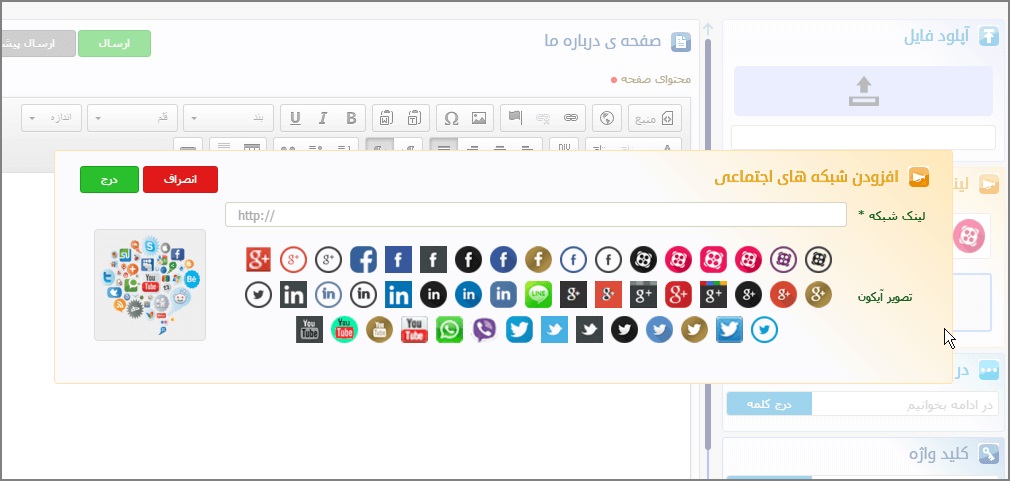Toggle bold formatting in editor

[350, 118]
